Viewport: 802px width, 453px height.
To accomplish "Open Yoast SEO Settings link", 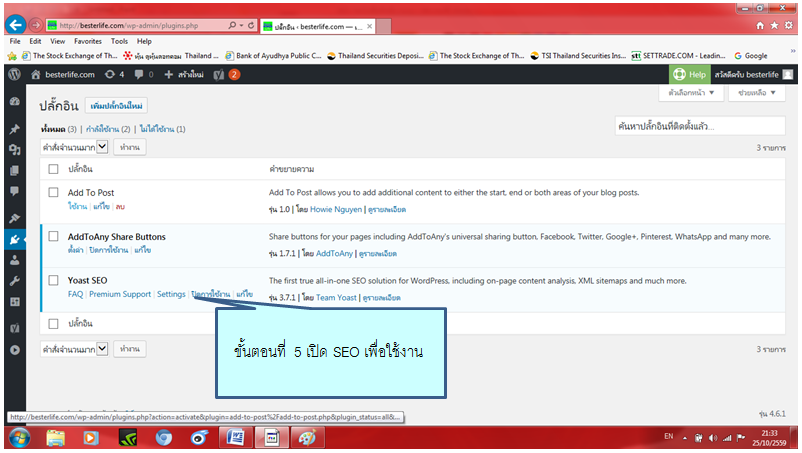I will click(171, 294).
